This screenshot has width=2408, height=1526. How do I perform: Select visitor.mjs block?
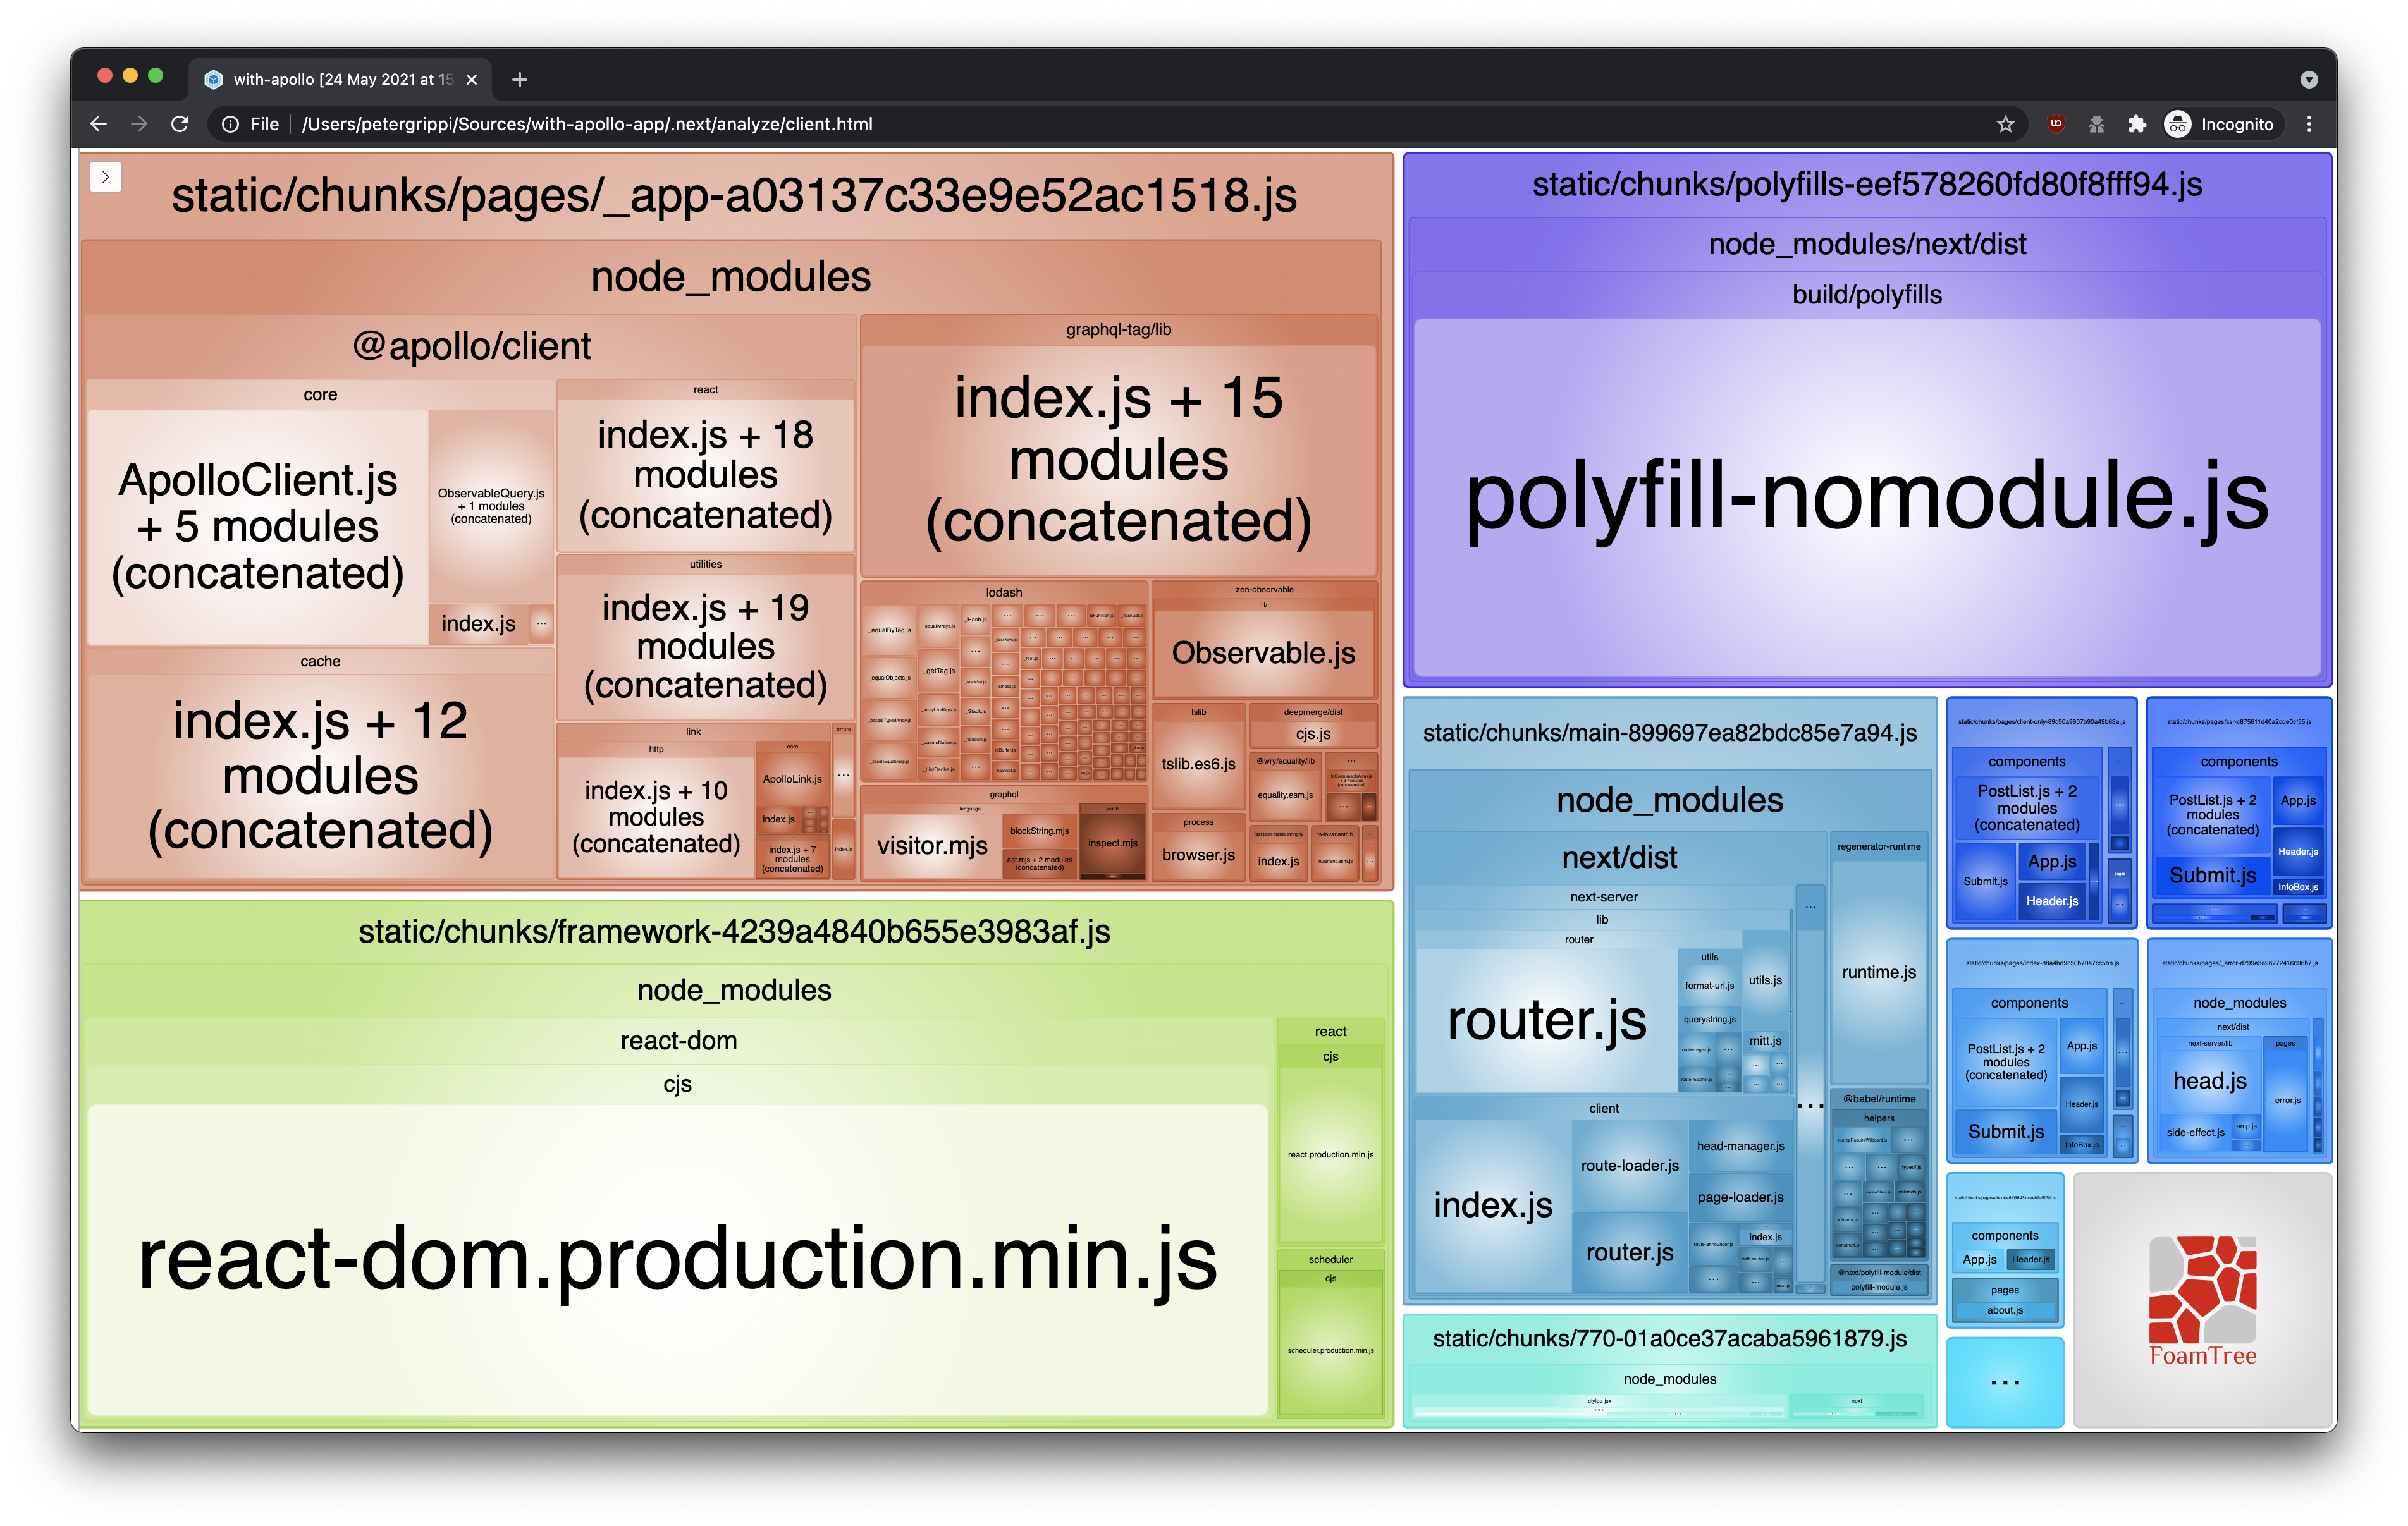[932, 846]
